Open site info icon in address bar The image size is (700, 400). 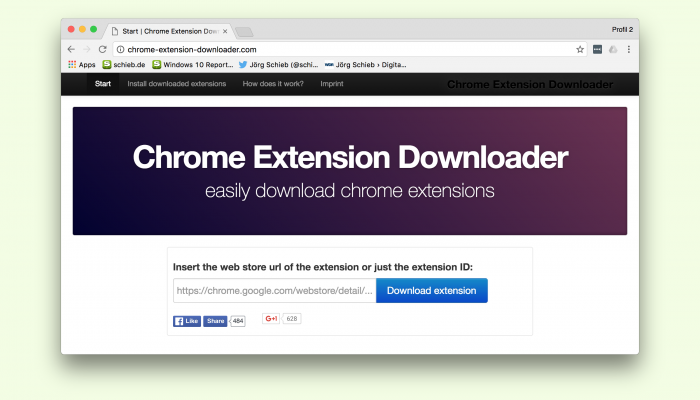click(x=121, y=50)
